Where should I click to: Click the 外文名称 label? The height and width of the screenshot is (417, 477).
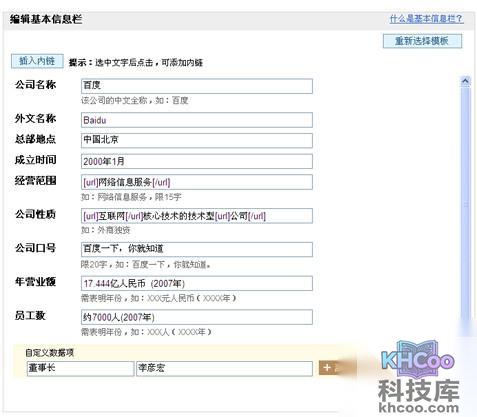tap(35, 118)
